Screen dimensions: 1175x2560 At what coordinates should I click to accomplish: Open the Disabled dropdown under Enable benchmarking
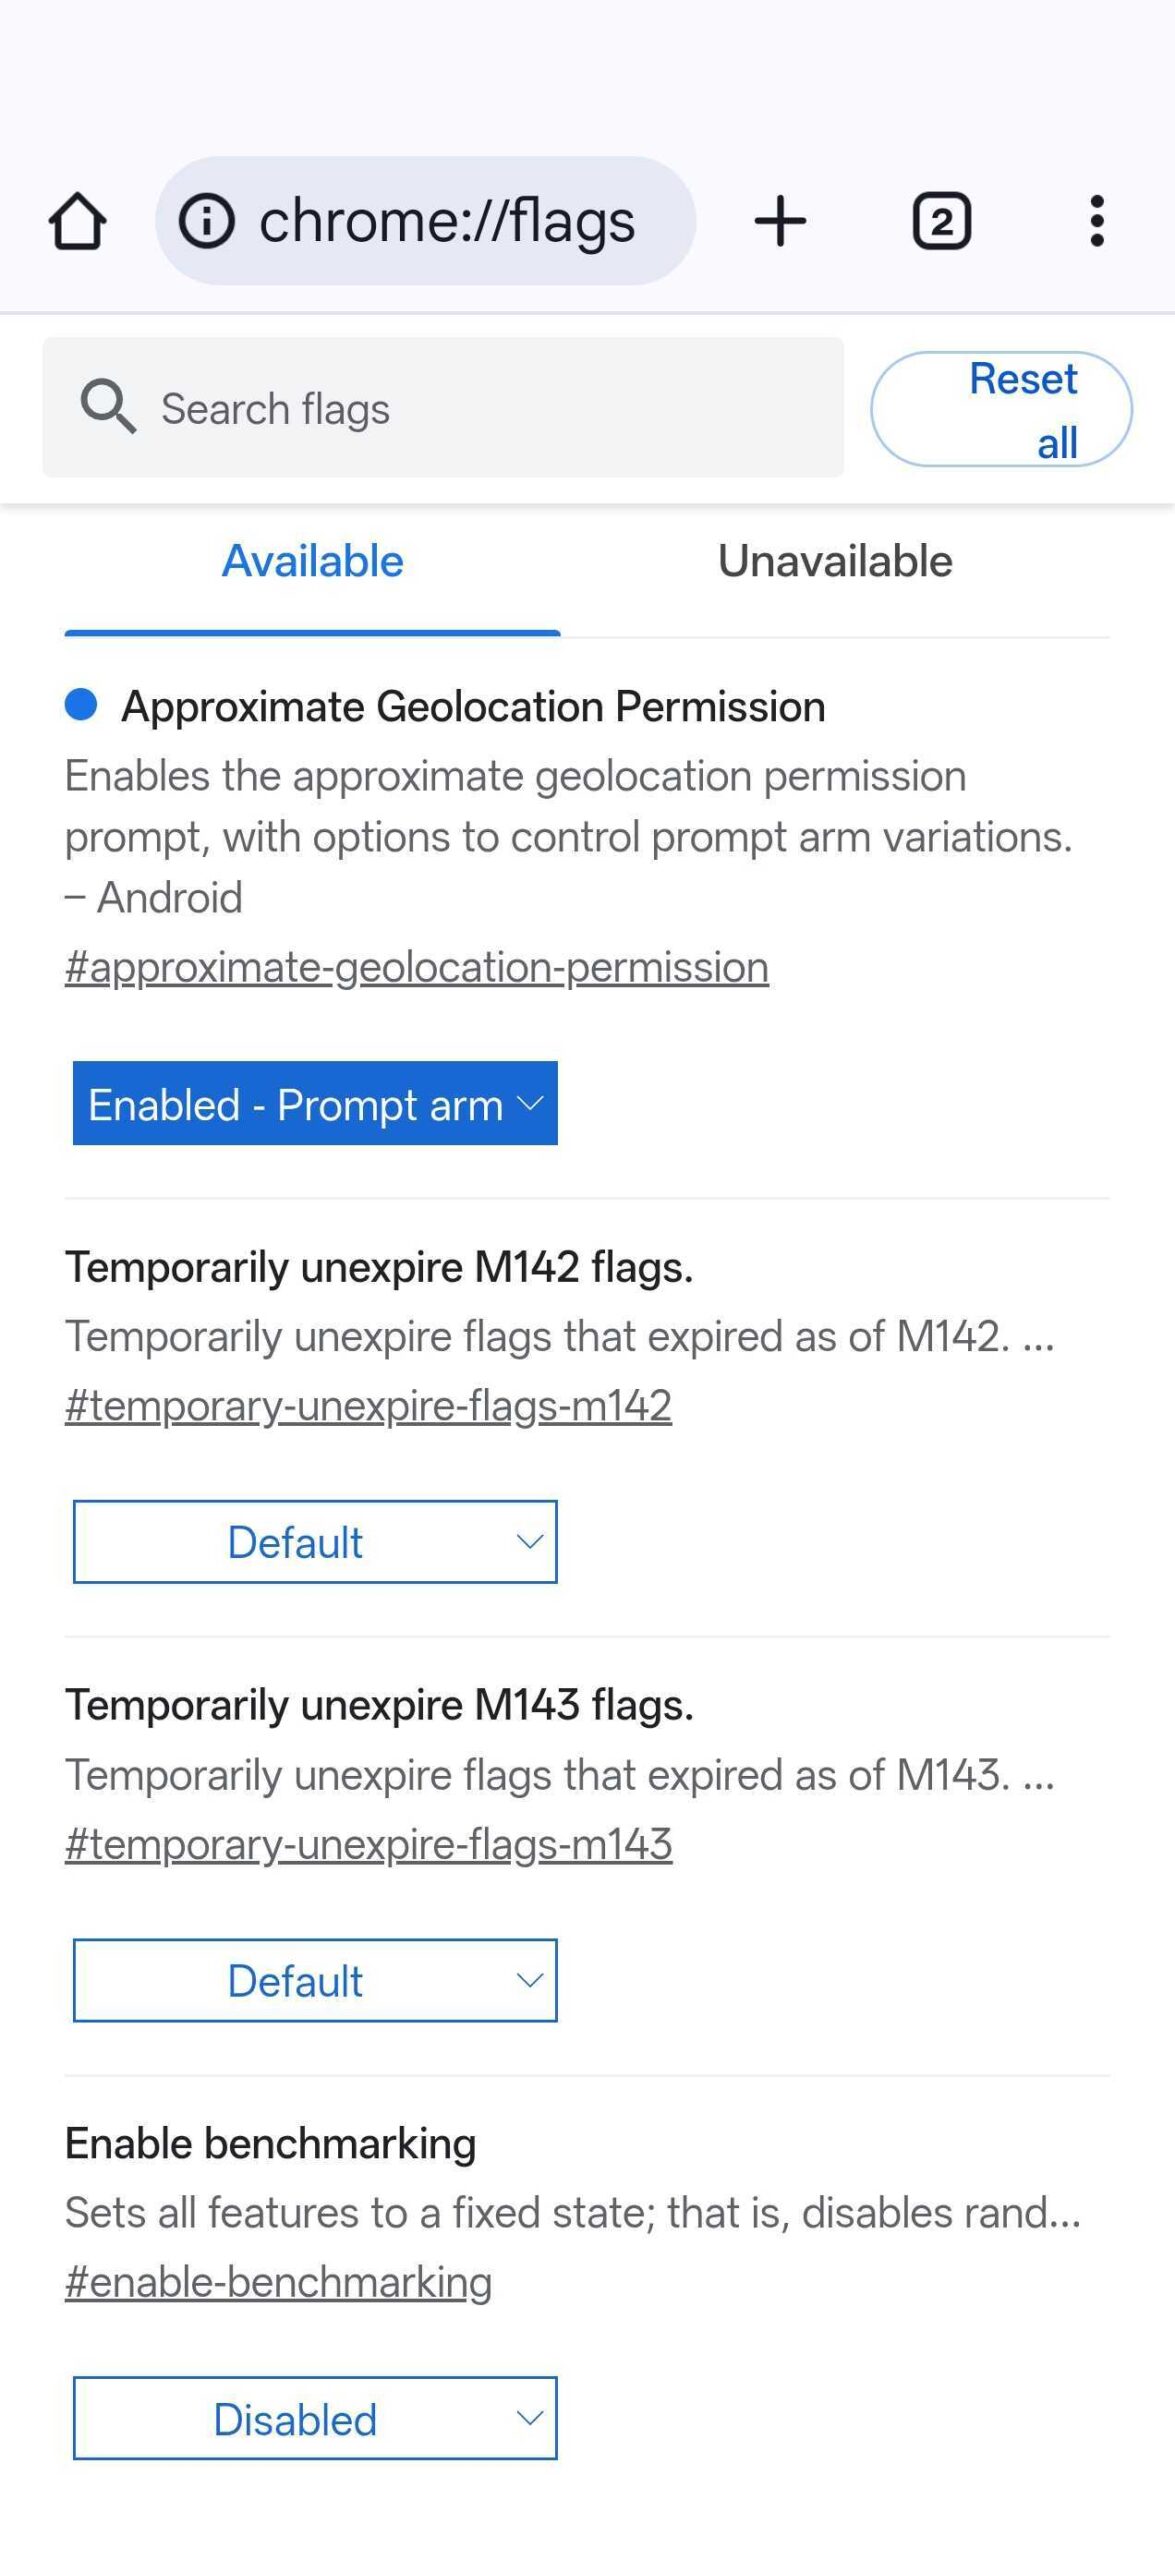click(314, 2419)
